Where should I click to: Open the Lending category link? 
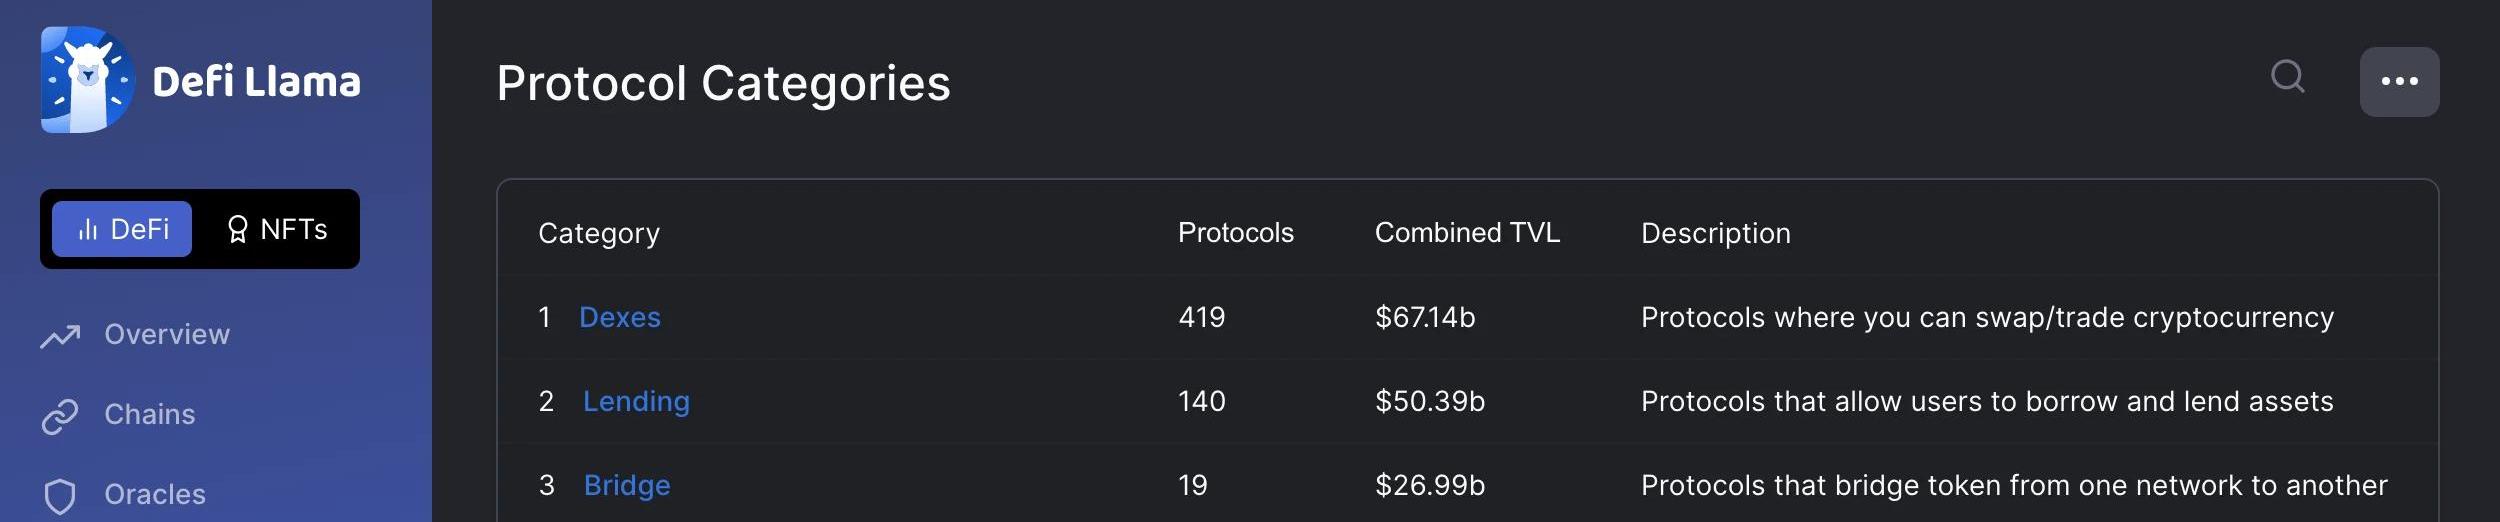pos(636,401)
